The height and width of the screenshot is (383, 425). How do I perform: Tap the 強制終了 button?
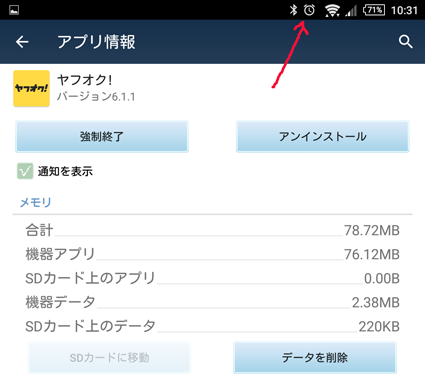click(x=102, y=137)
